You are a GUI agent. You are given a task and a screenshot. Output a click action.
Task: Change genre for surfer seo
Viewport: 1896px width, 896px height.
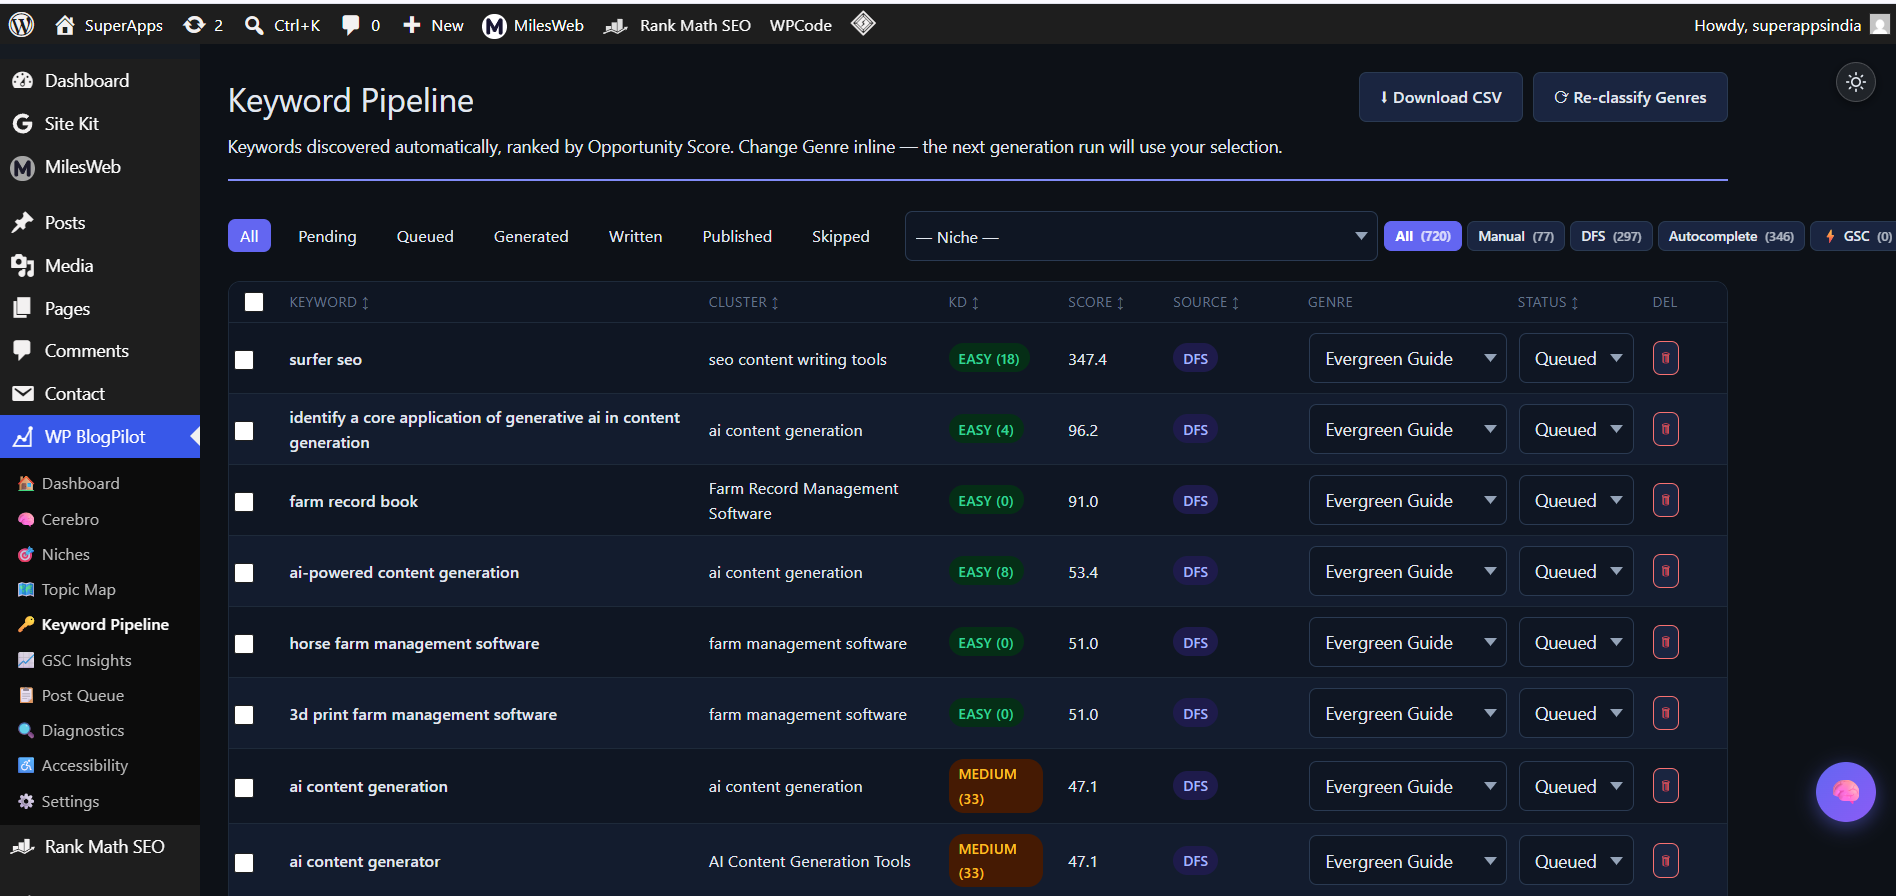click(x=1407, y=358)
